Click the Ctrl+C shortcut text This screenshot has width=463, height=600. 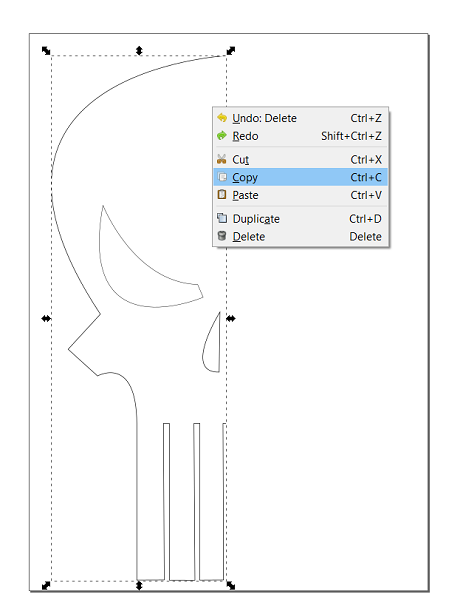tap(366, 178)
